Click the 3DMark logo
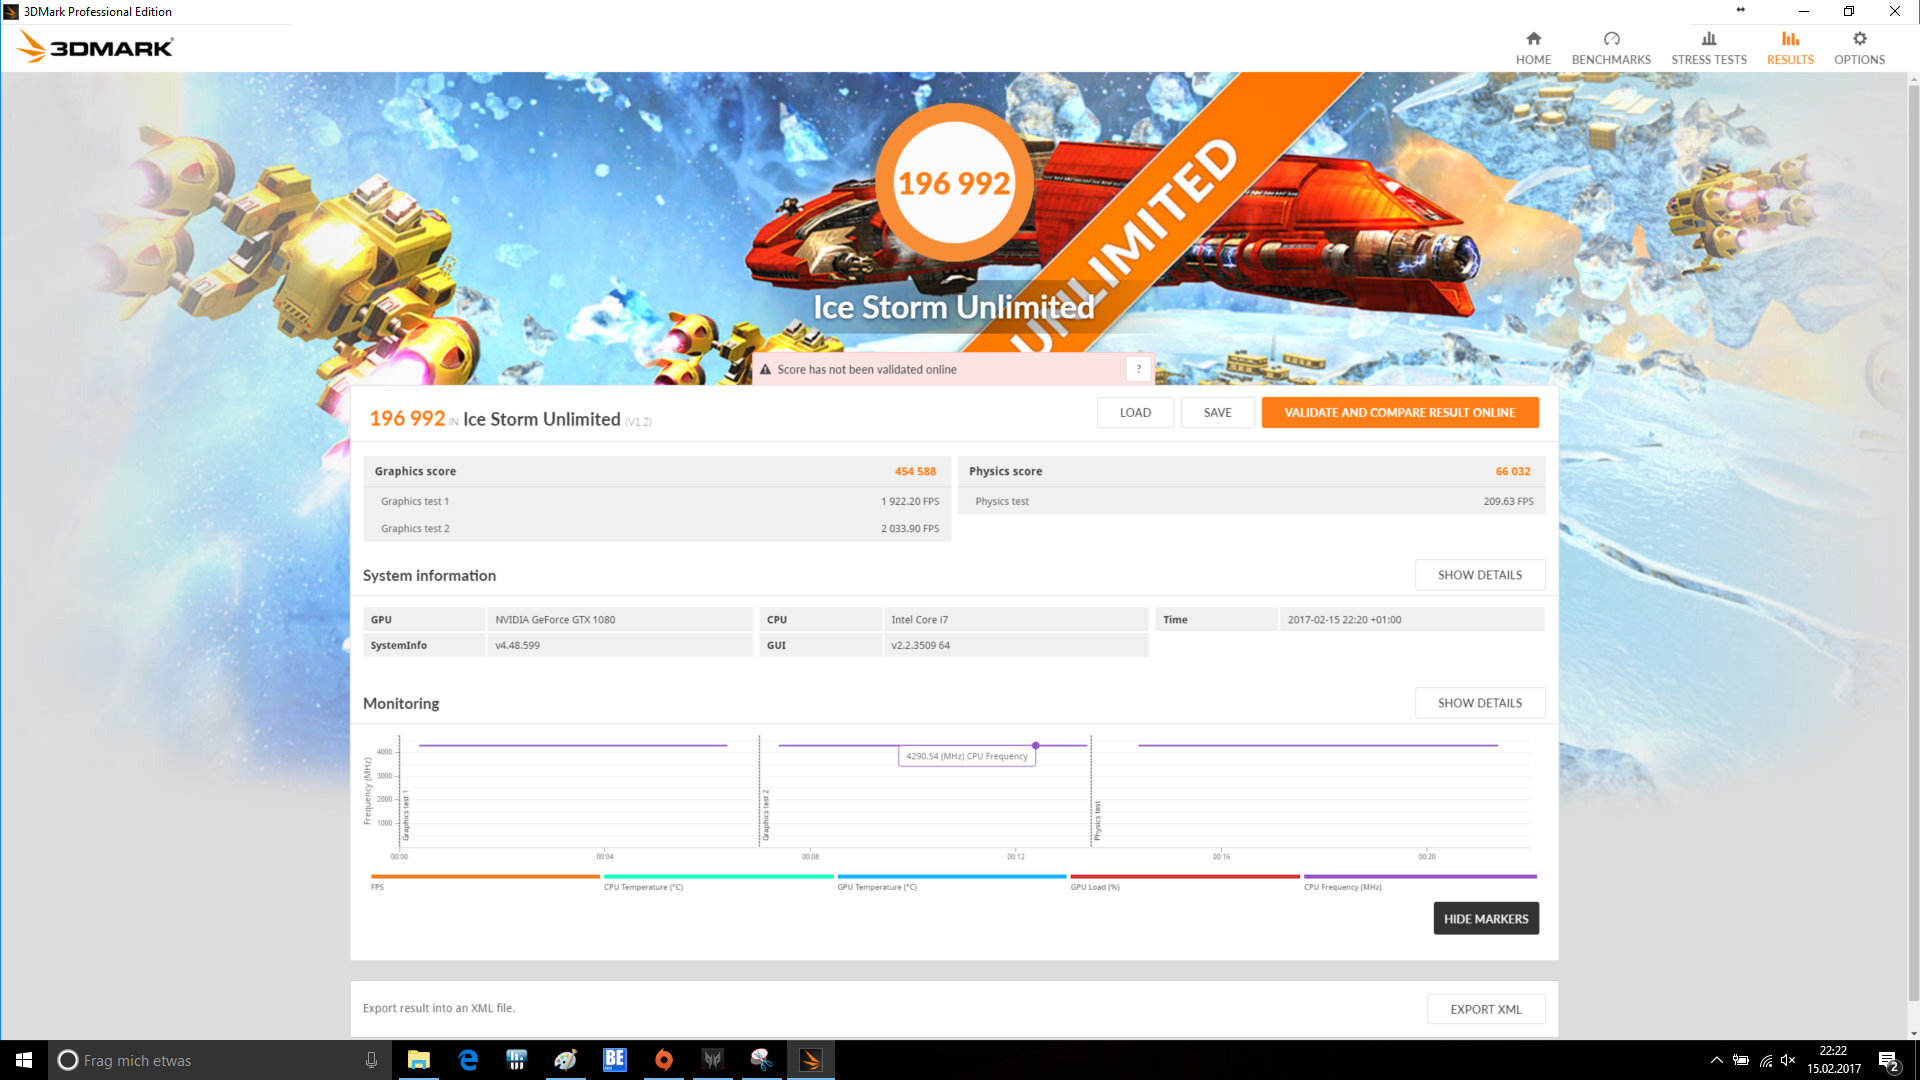Screen dimensions: 1920x1080 (x=95, y=47)
